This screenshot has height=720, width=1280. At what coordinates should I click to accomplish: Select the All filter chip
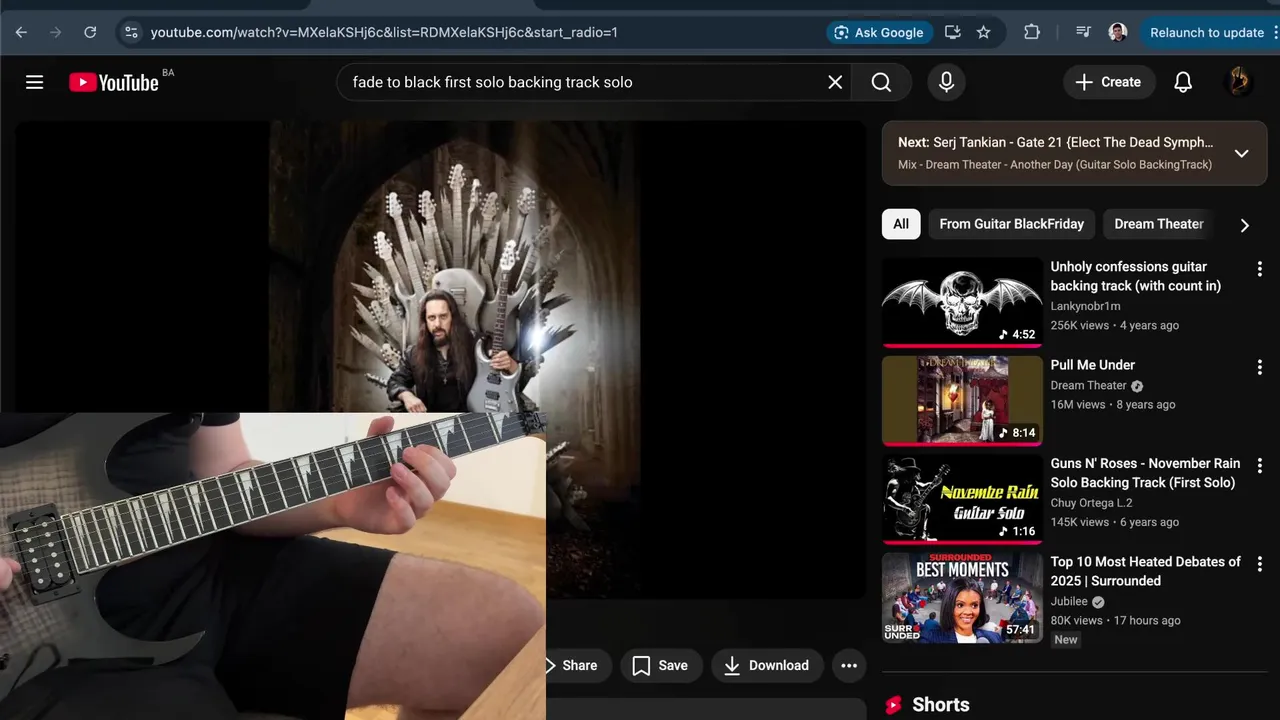(x=901, y=224)
